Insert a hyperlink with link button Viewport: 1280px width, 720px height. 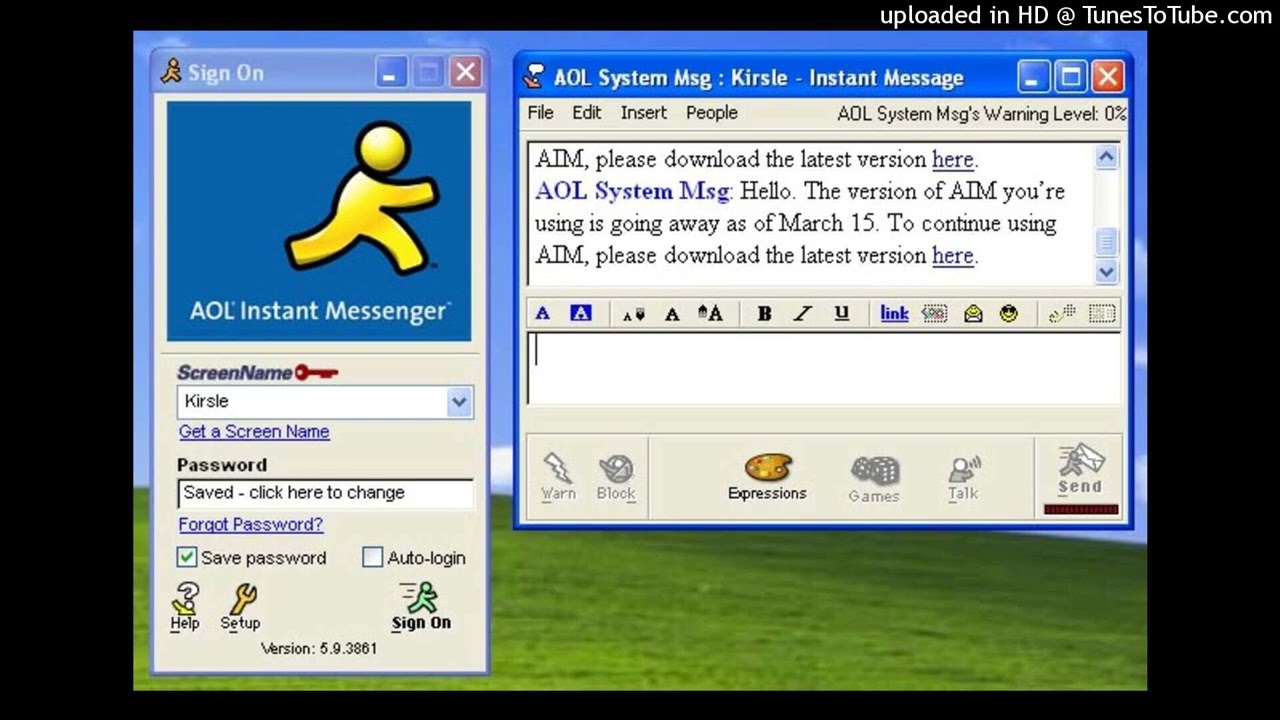(894, 313)
